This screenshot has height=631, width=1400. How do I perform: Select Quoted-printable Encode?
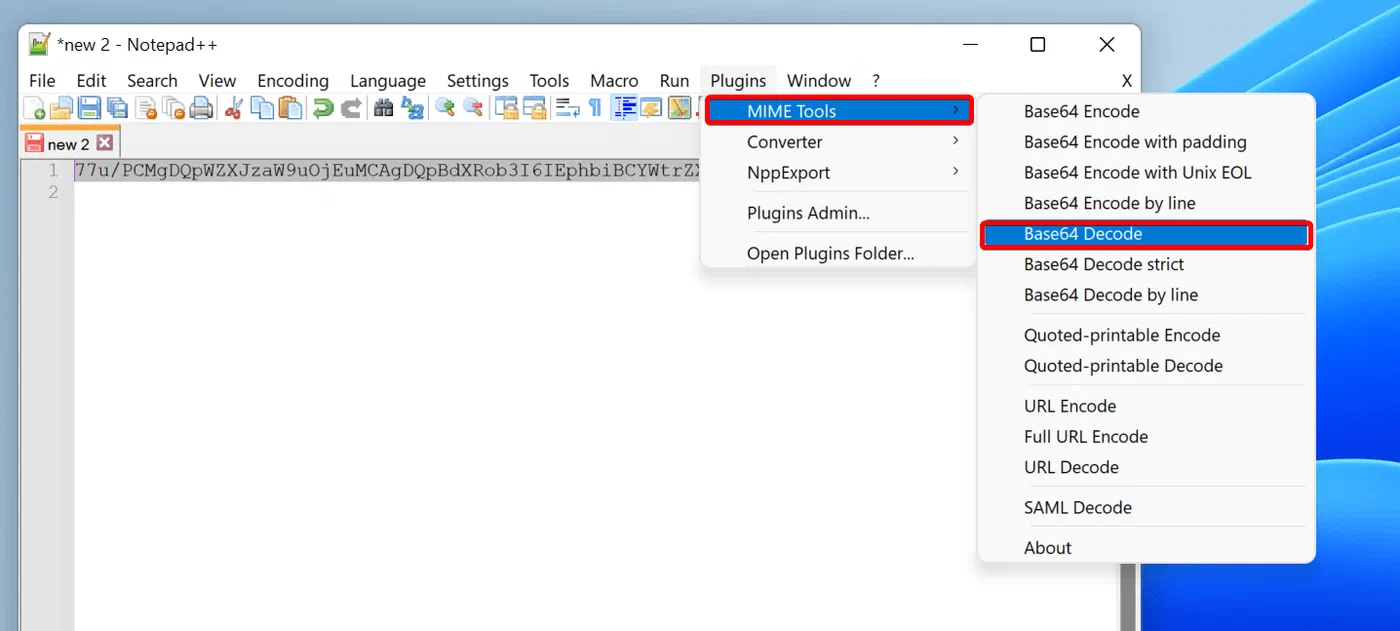1146,335
